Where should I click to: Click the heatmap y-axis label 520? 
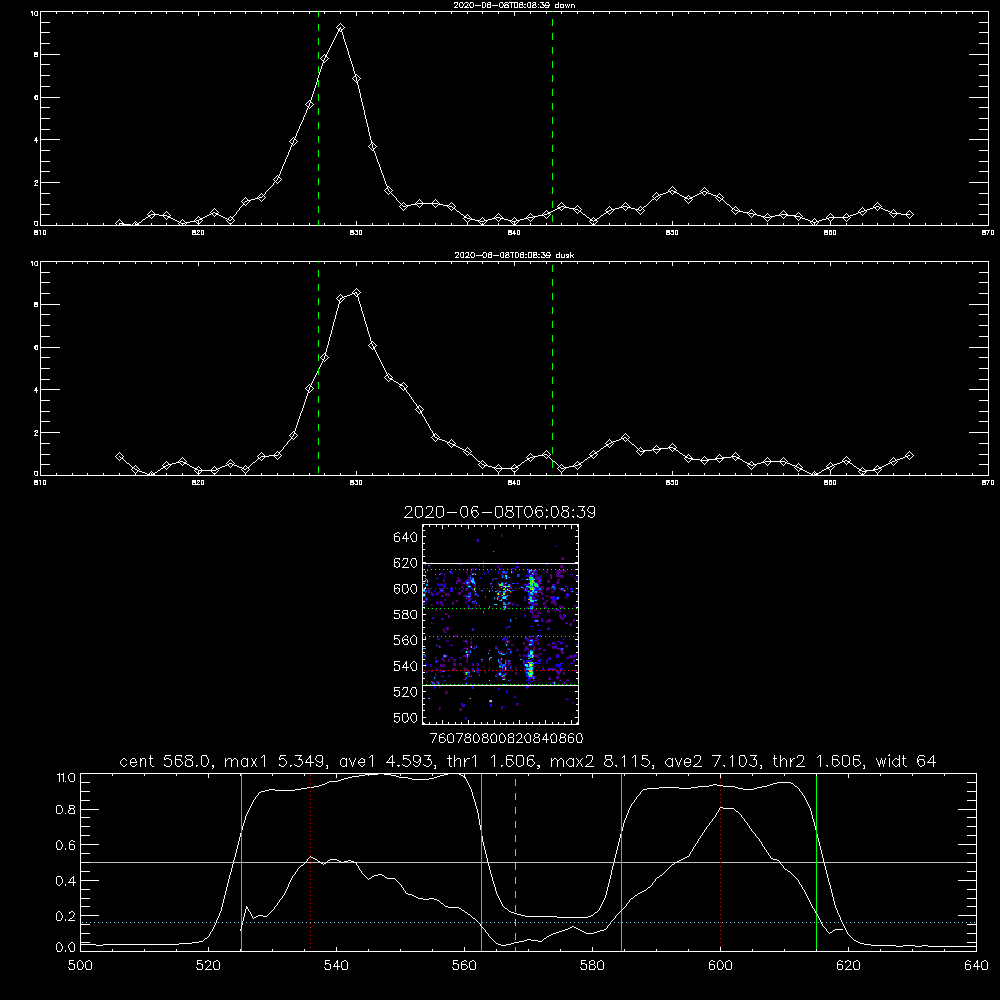coord(406,692)
